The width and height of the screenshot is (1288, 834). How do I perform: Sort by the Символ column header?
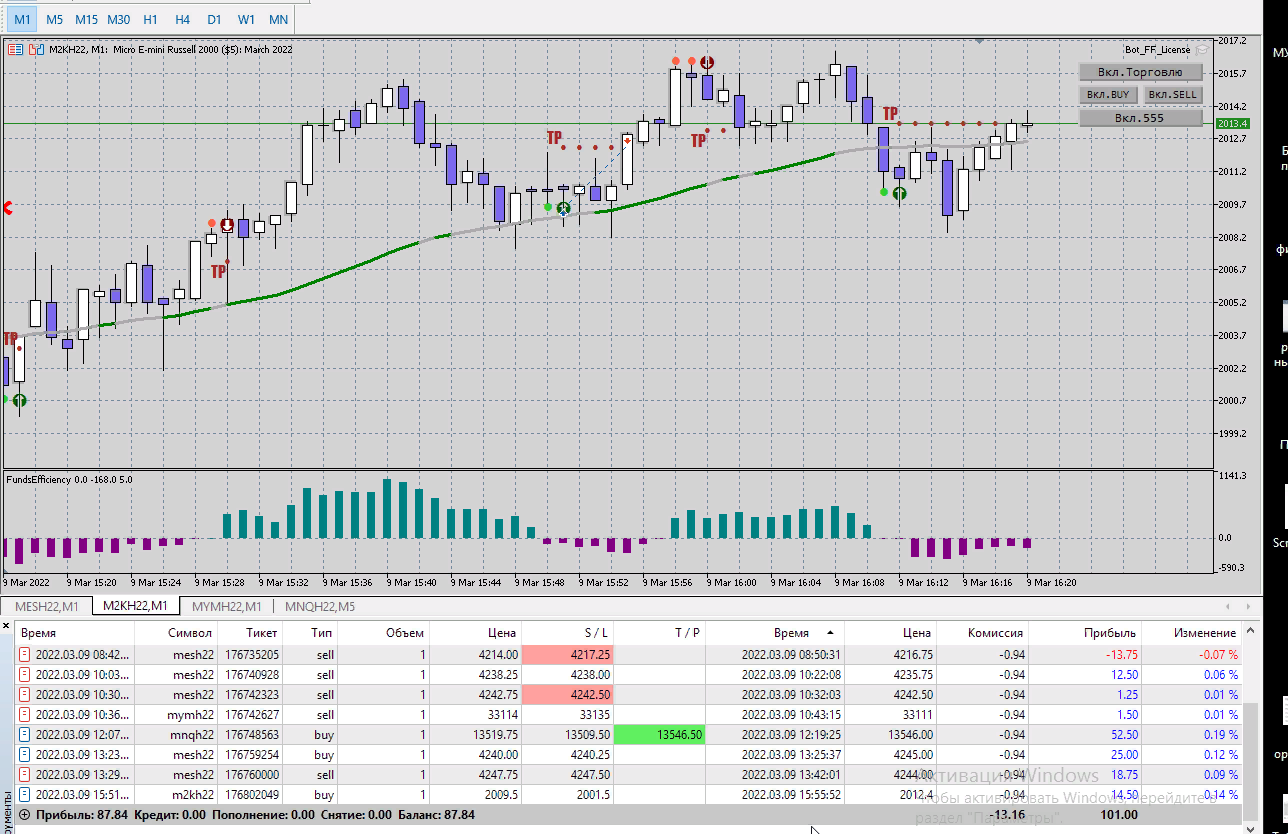(176, 633)
